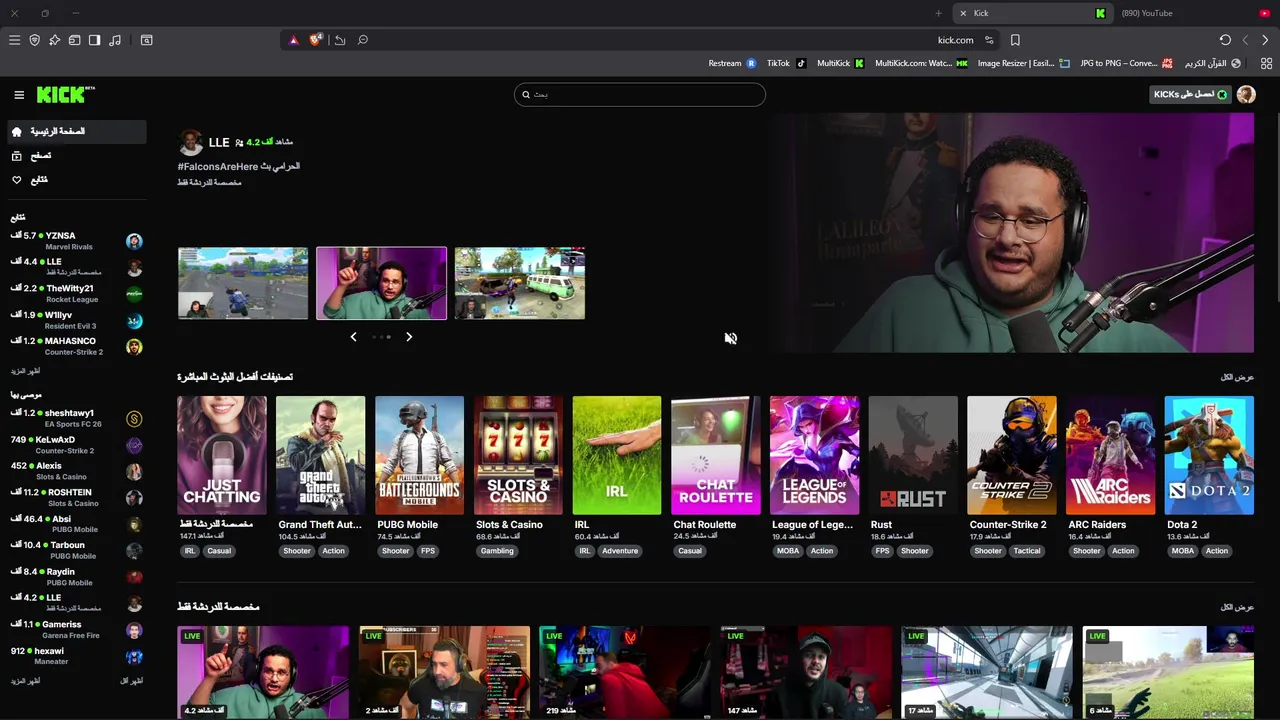
Task: Open the Kick sidebar hamburger menu
Action: 19,95
